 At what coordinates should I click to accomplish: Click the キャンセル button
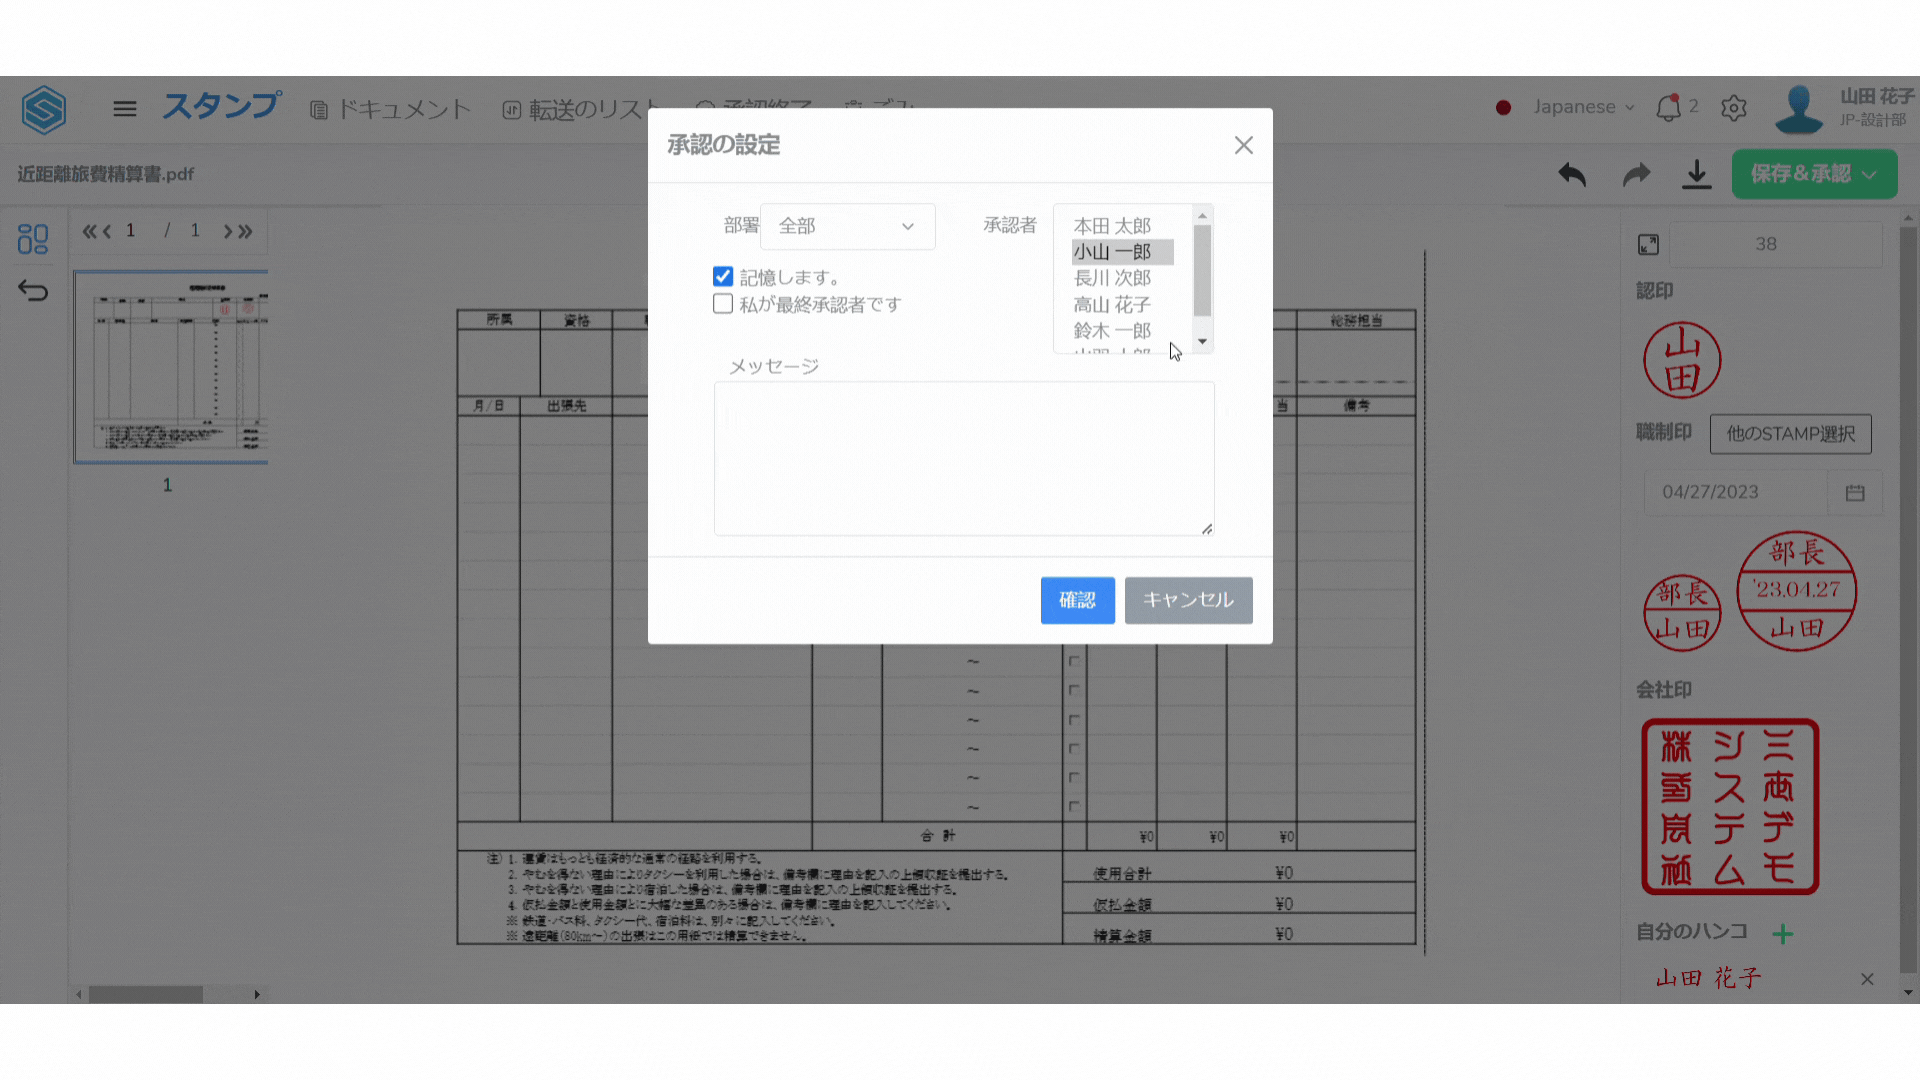[x=1188, y=600]
